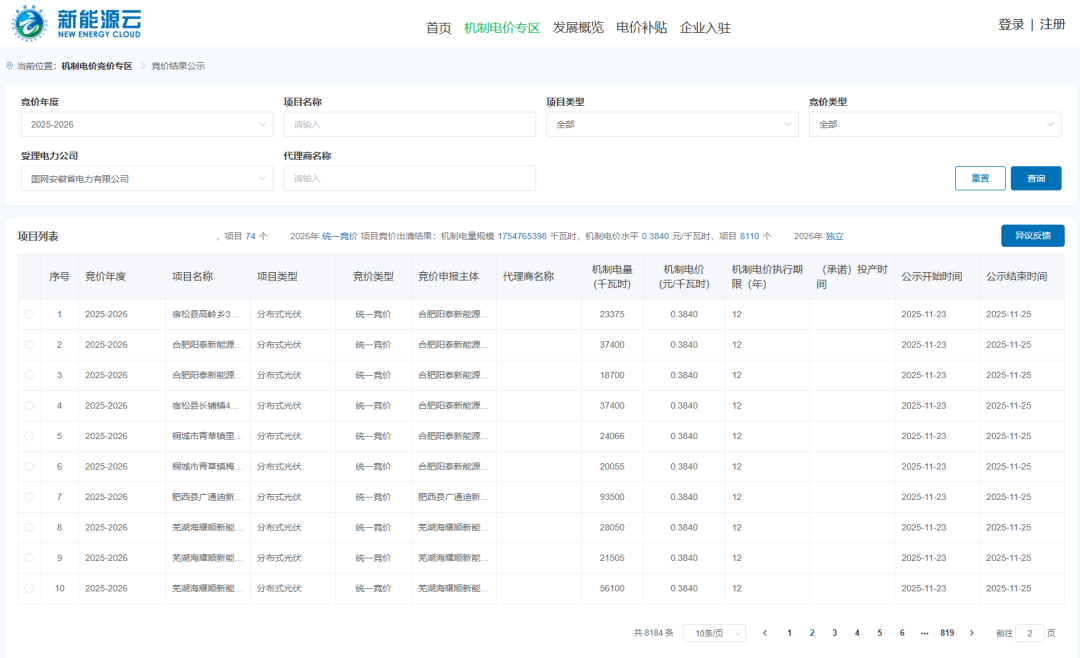This screenshot has height=658, width=1080.
Task: Go to previous page arrow in pagination
Action: pos(765,633)
